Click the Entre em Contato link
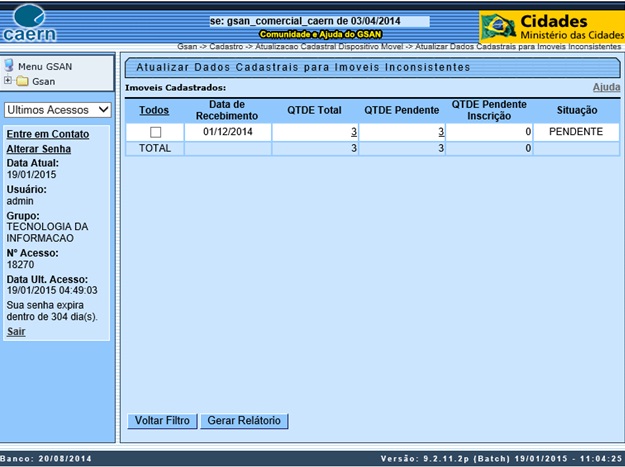 coord(46,134)
